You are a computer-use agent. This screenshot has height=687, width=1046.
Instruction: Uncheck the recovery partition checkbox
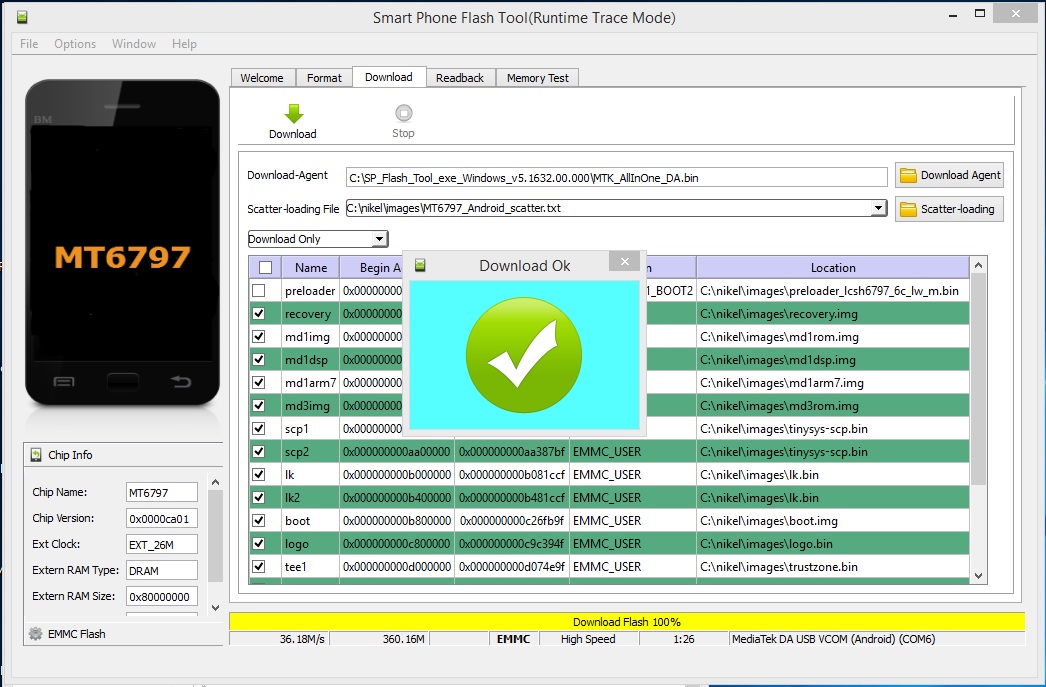(x=259, y=314)
